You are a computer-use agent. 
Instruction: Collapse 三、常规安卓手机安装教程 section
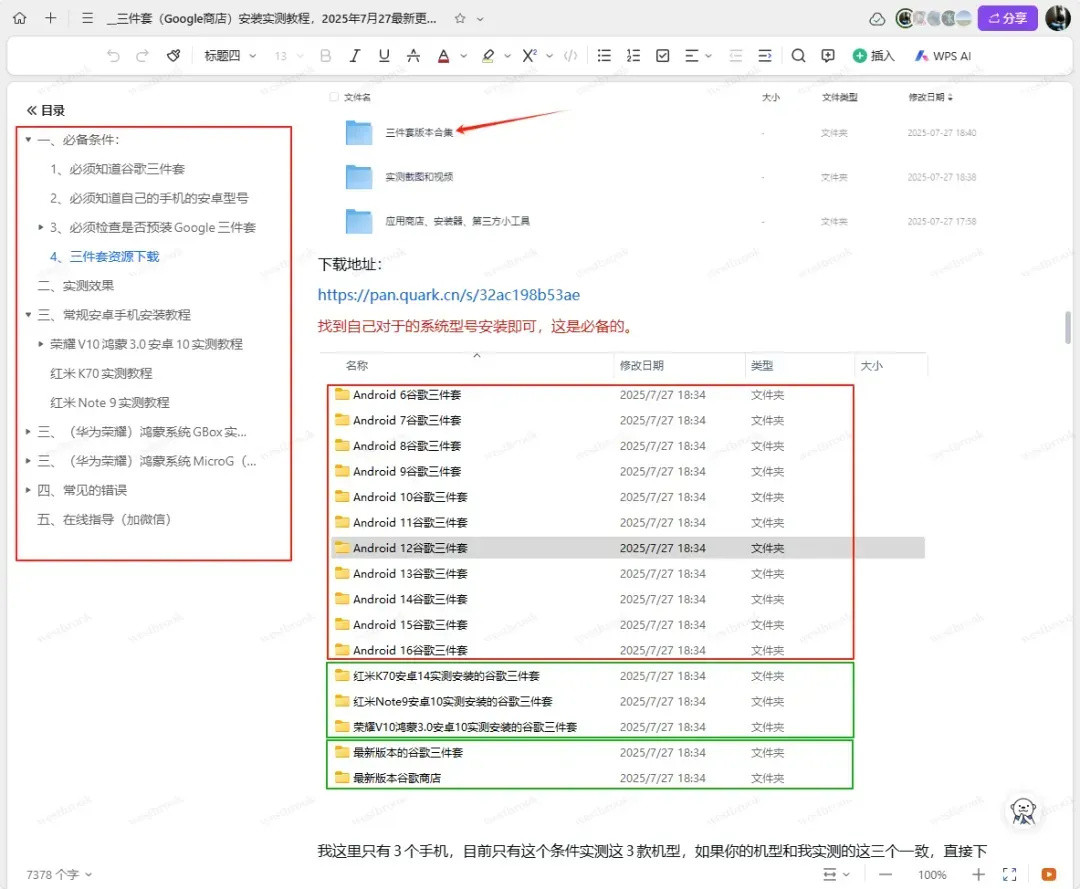point(28,315)
